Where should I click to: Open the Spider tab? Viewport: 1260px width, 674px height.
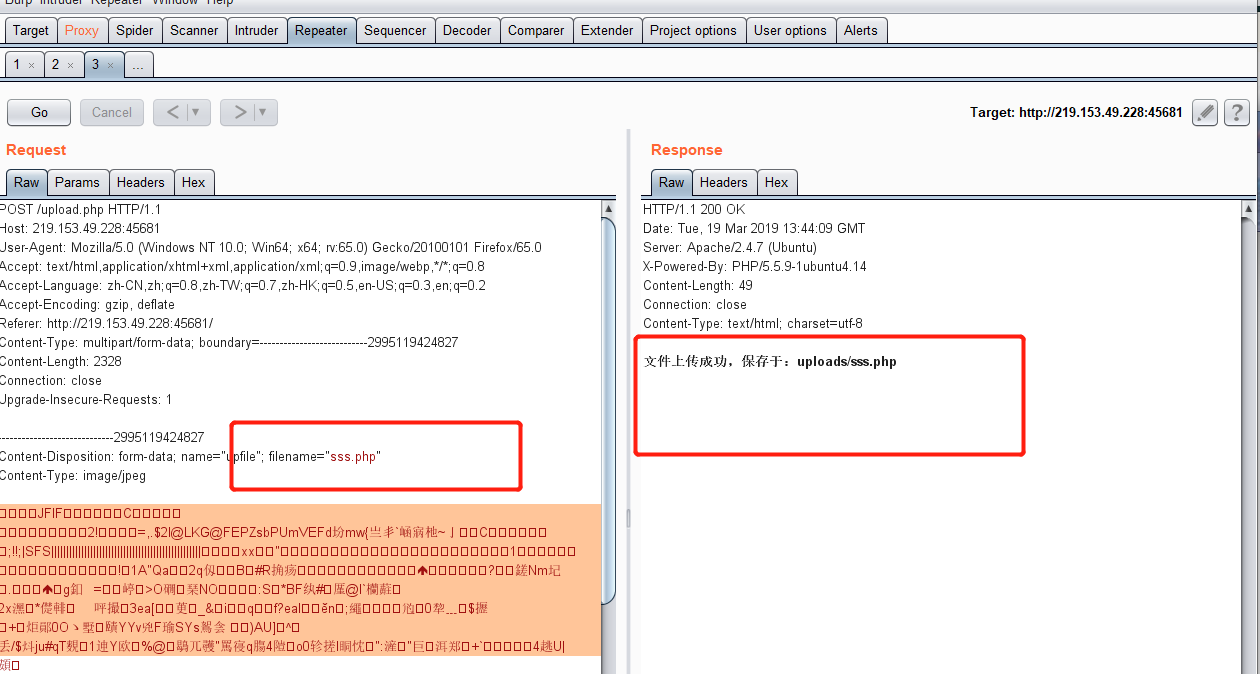135,30
